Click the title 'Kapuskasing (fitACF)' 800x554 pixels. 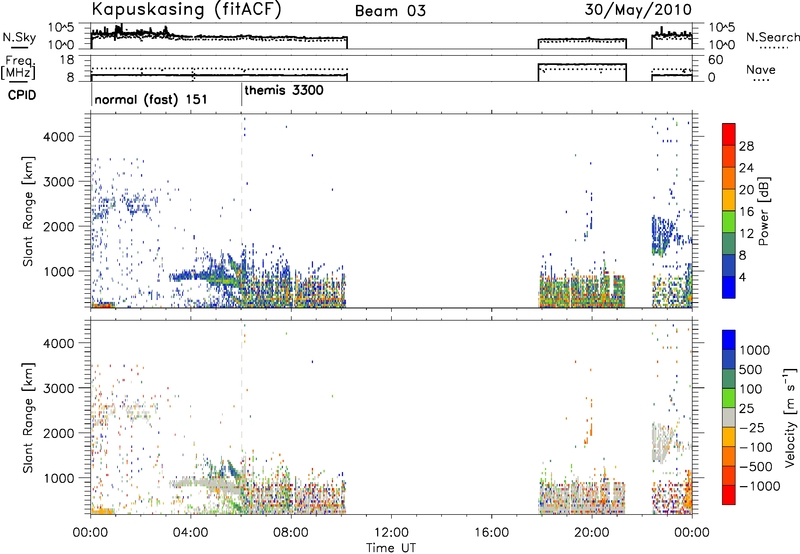(186, 10)
